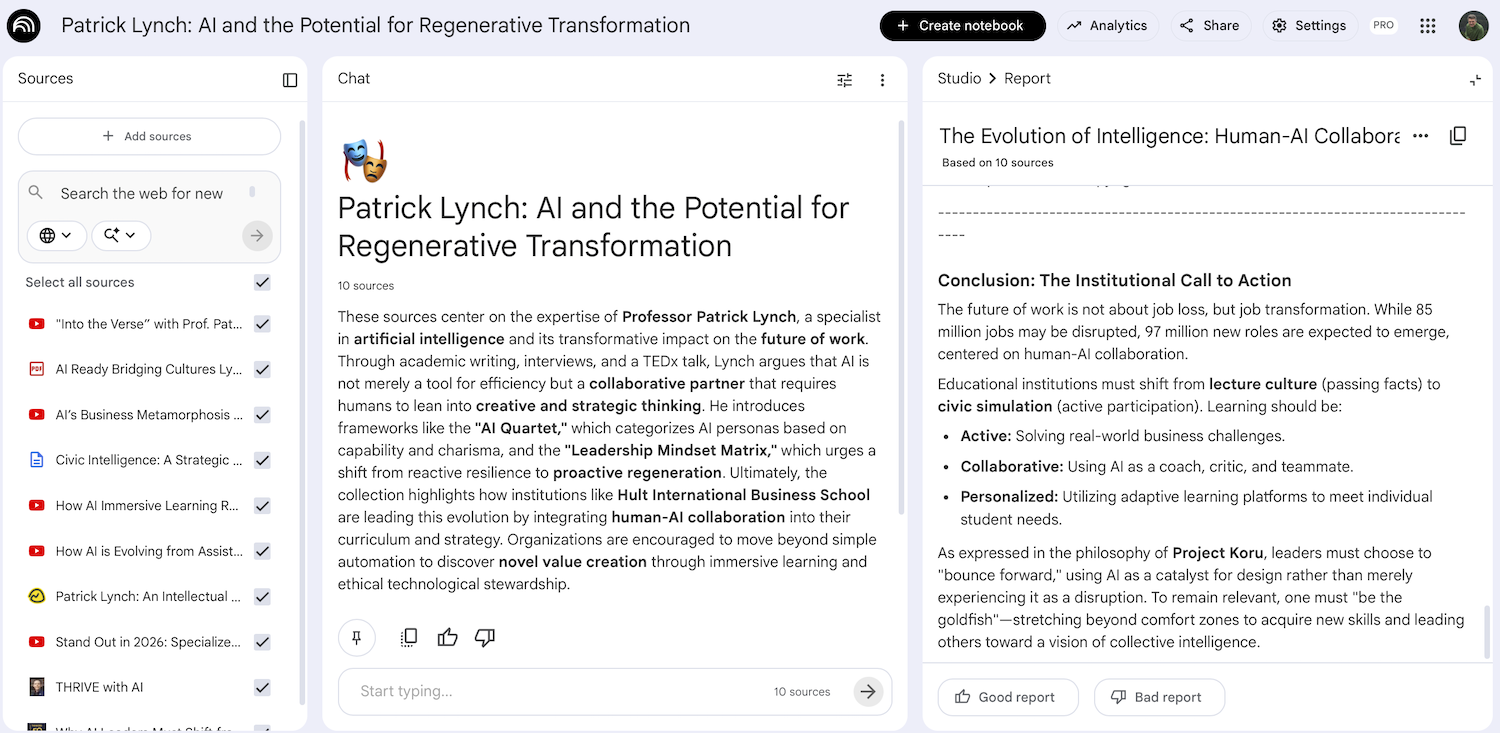1500x733 pixels.
Task: Click the YouTube icon beside "Into the Verse"
Action: (x=37, y=324)
